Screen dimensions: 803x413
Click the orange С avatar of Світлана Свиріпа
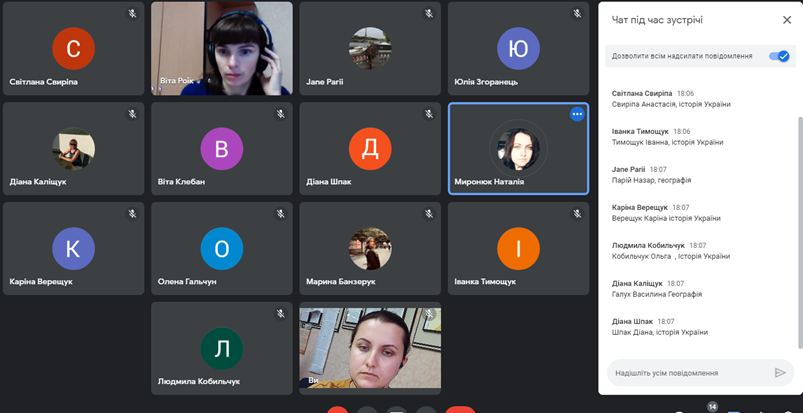point(73,48)
